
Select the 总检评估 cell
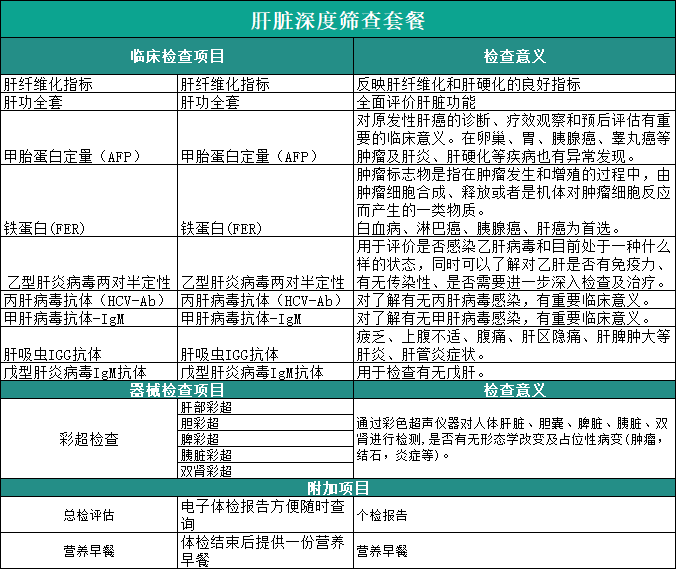coord(89,515)
